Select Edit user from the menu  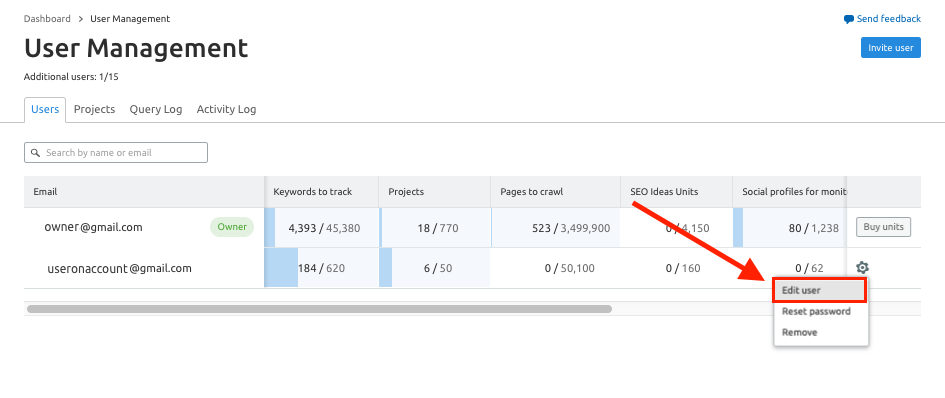820,290
